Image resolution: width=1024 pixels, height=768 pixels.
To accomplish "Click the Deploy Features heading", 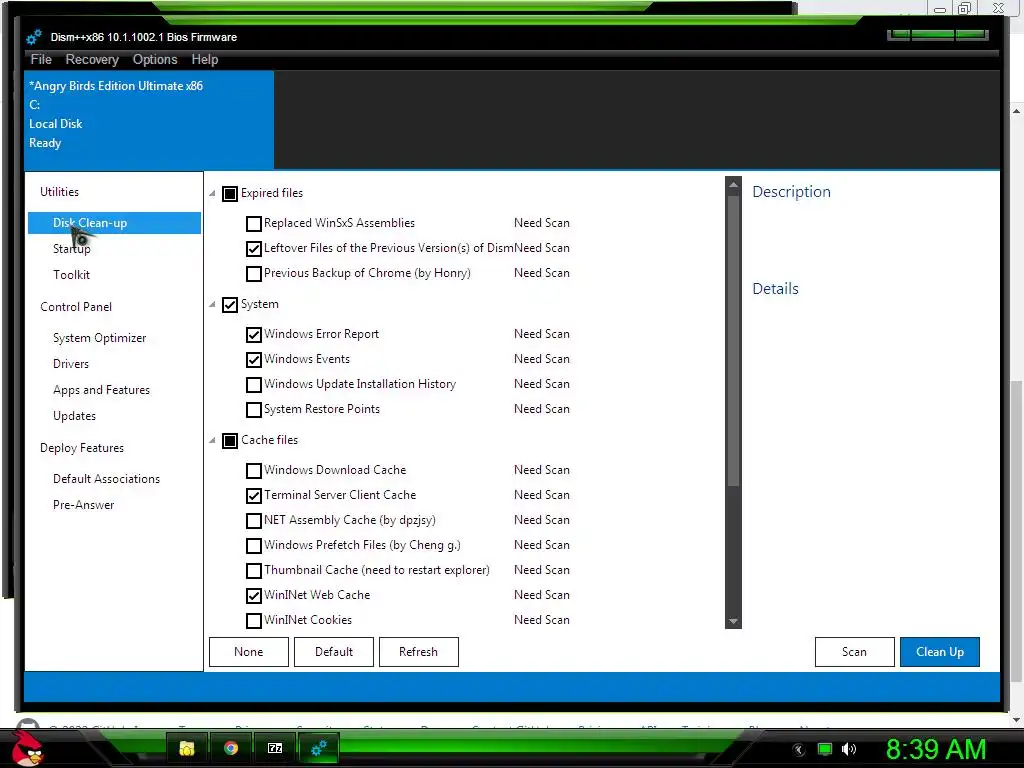I will coord(82,447).
